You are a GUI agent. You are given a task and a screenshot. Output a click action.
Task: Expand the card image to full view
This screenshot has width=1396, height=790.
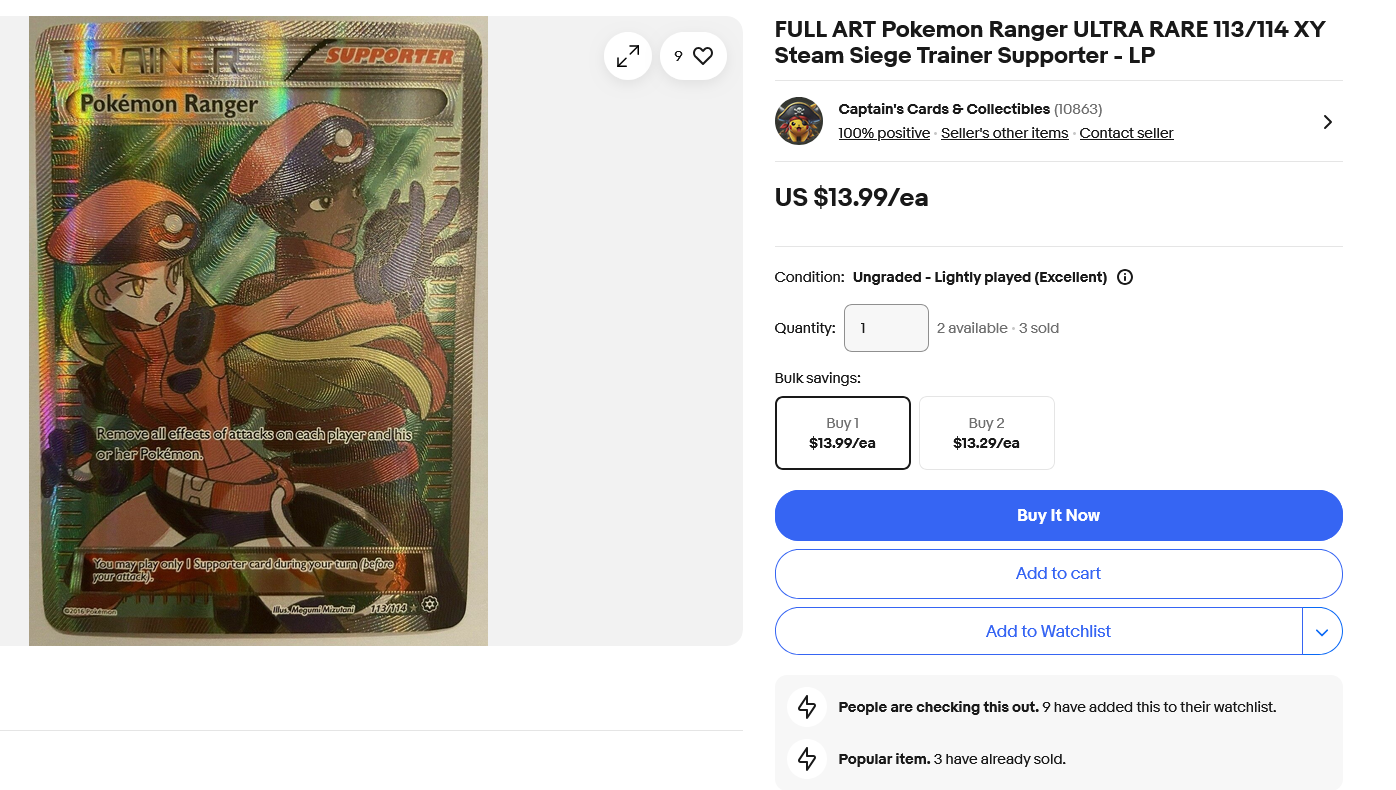(628, 57)
